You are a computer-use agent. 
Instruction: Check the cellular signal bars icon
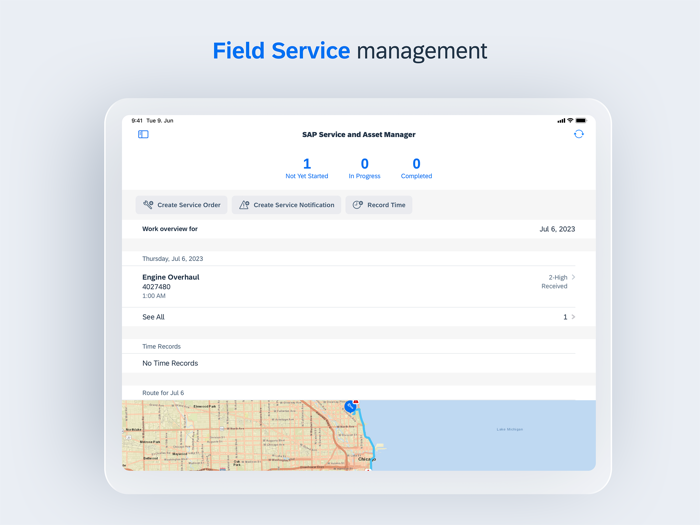[561, 121]
